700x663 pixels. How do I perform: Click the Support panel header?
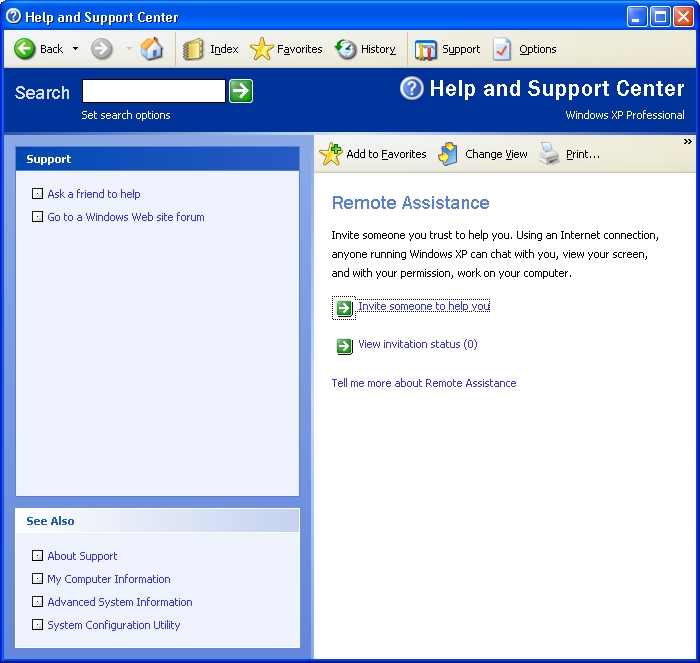157,159
